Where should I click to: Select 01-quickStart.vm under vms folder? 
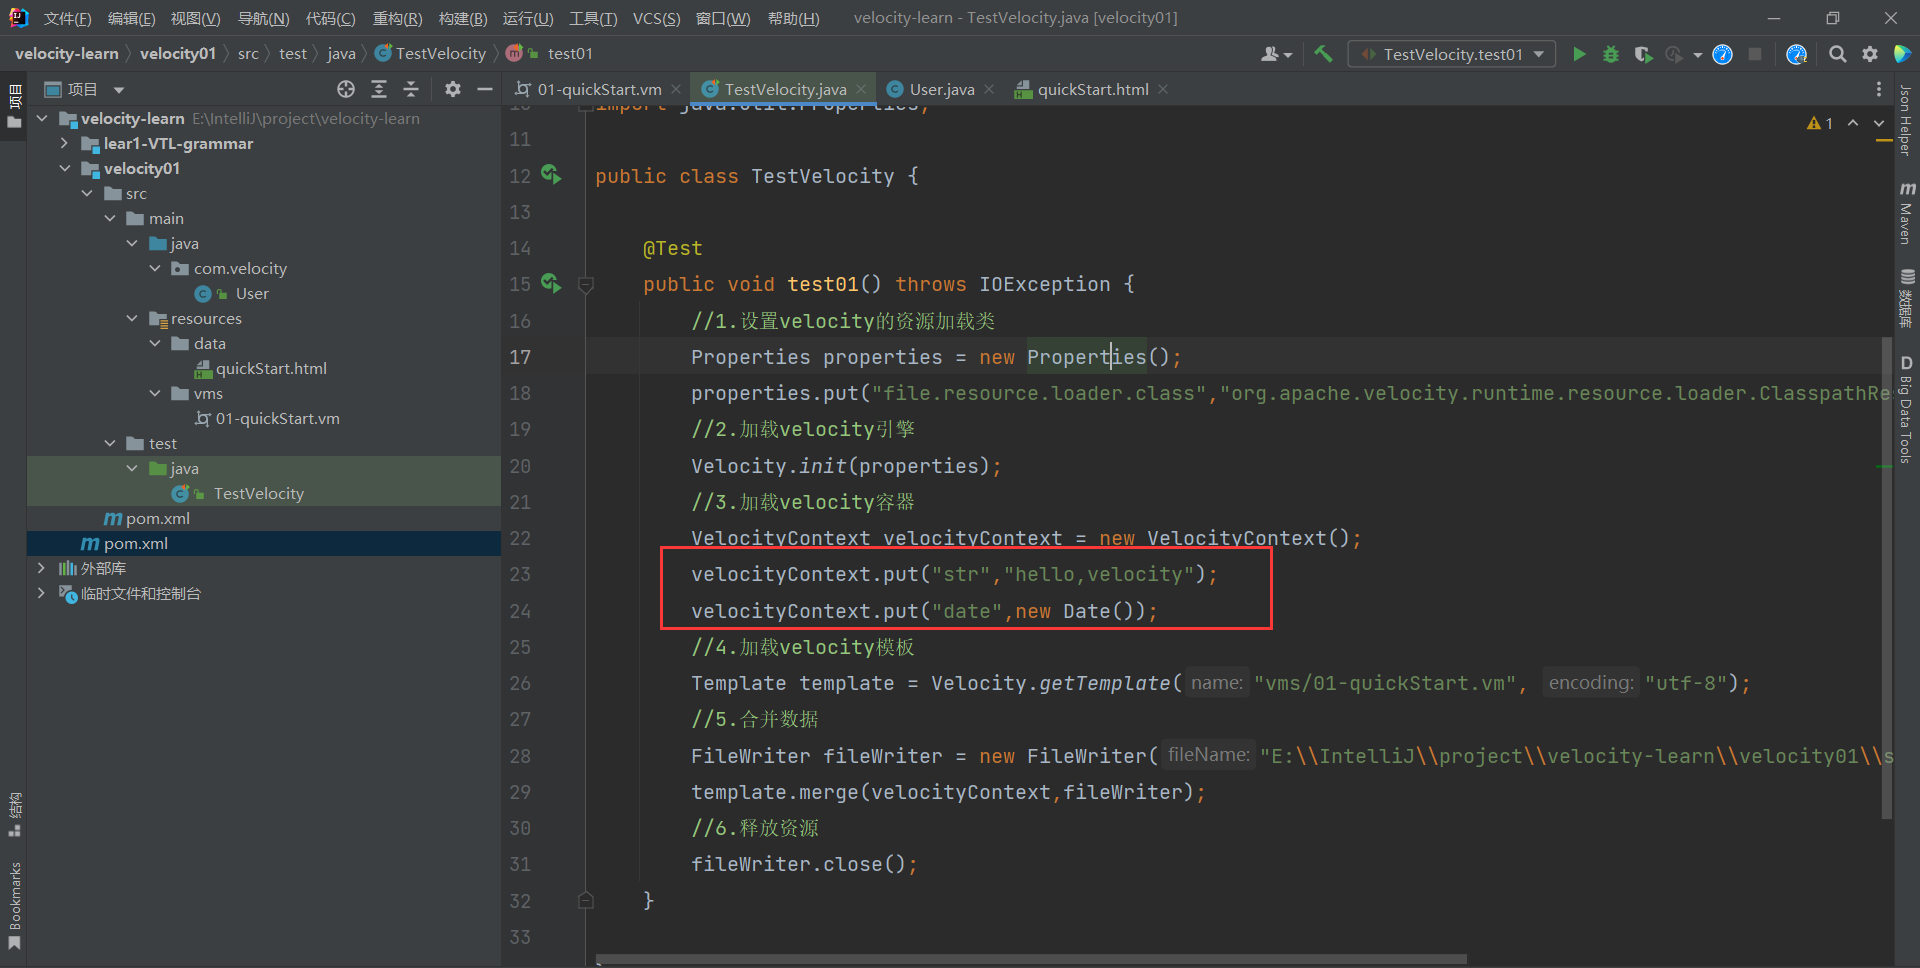(x=277, y=418)
